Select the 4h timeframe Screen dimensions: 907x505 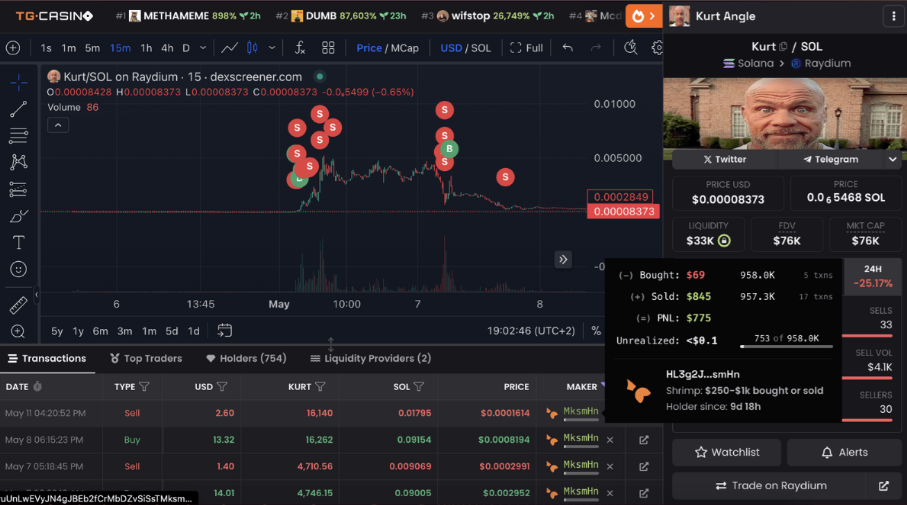click(x=167, y=48)
